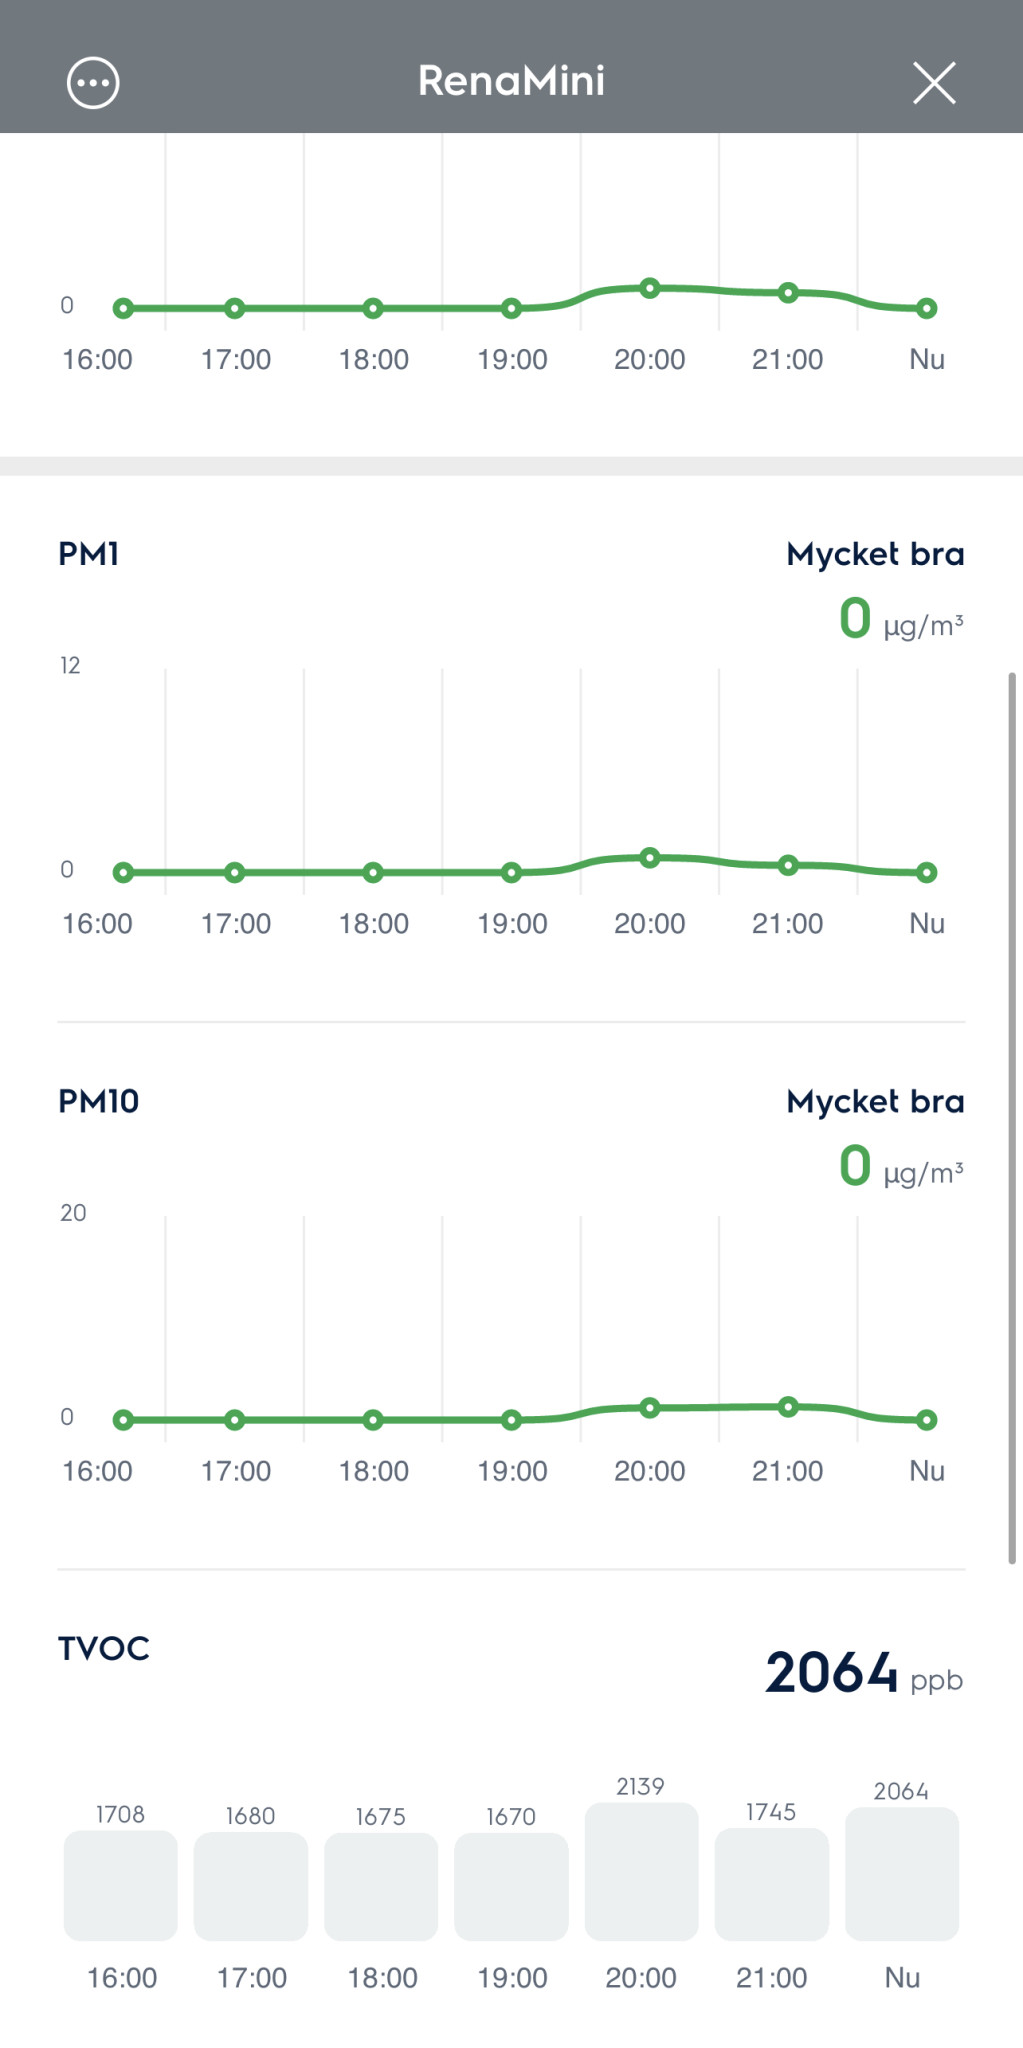Tap the PM1 section heading

click(89, 554)
